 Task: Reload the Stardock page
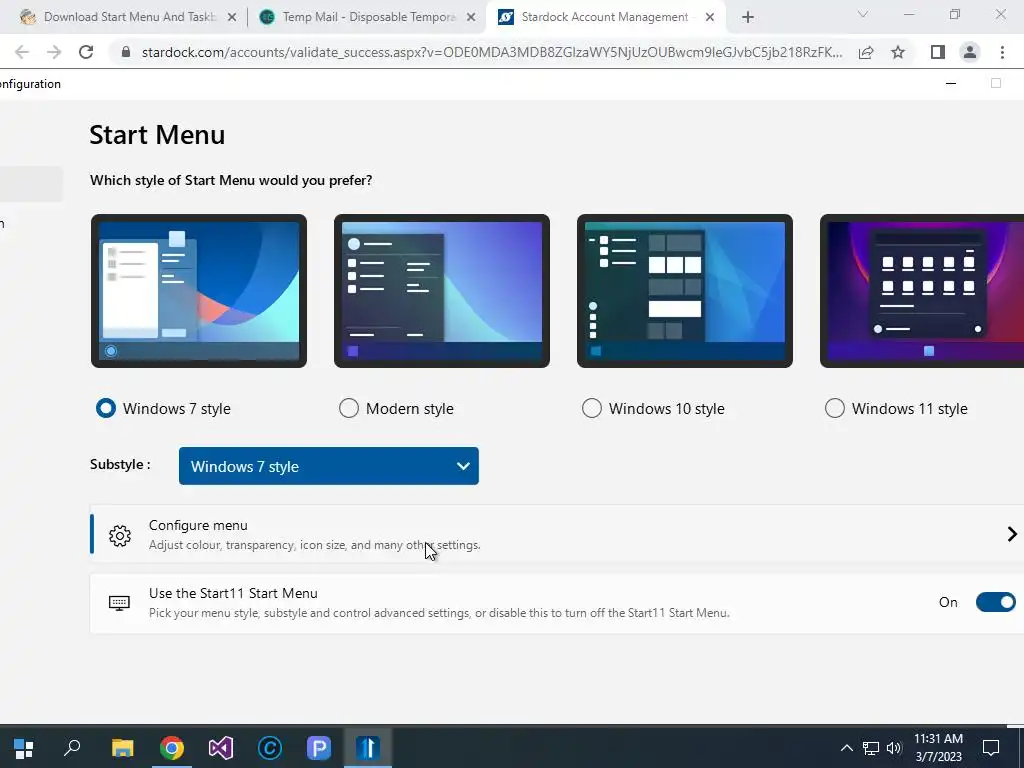click(x=86, y=52)
